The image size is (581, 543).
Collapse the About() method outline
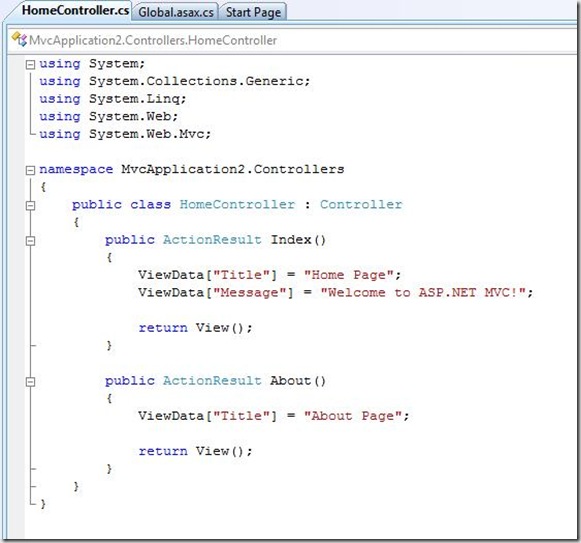point(30,382)
